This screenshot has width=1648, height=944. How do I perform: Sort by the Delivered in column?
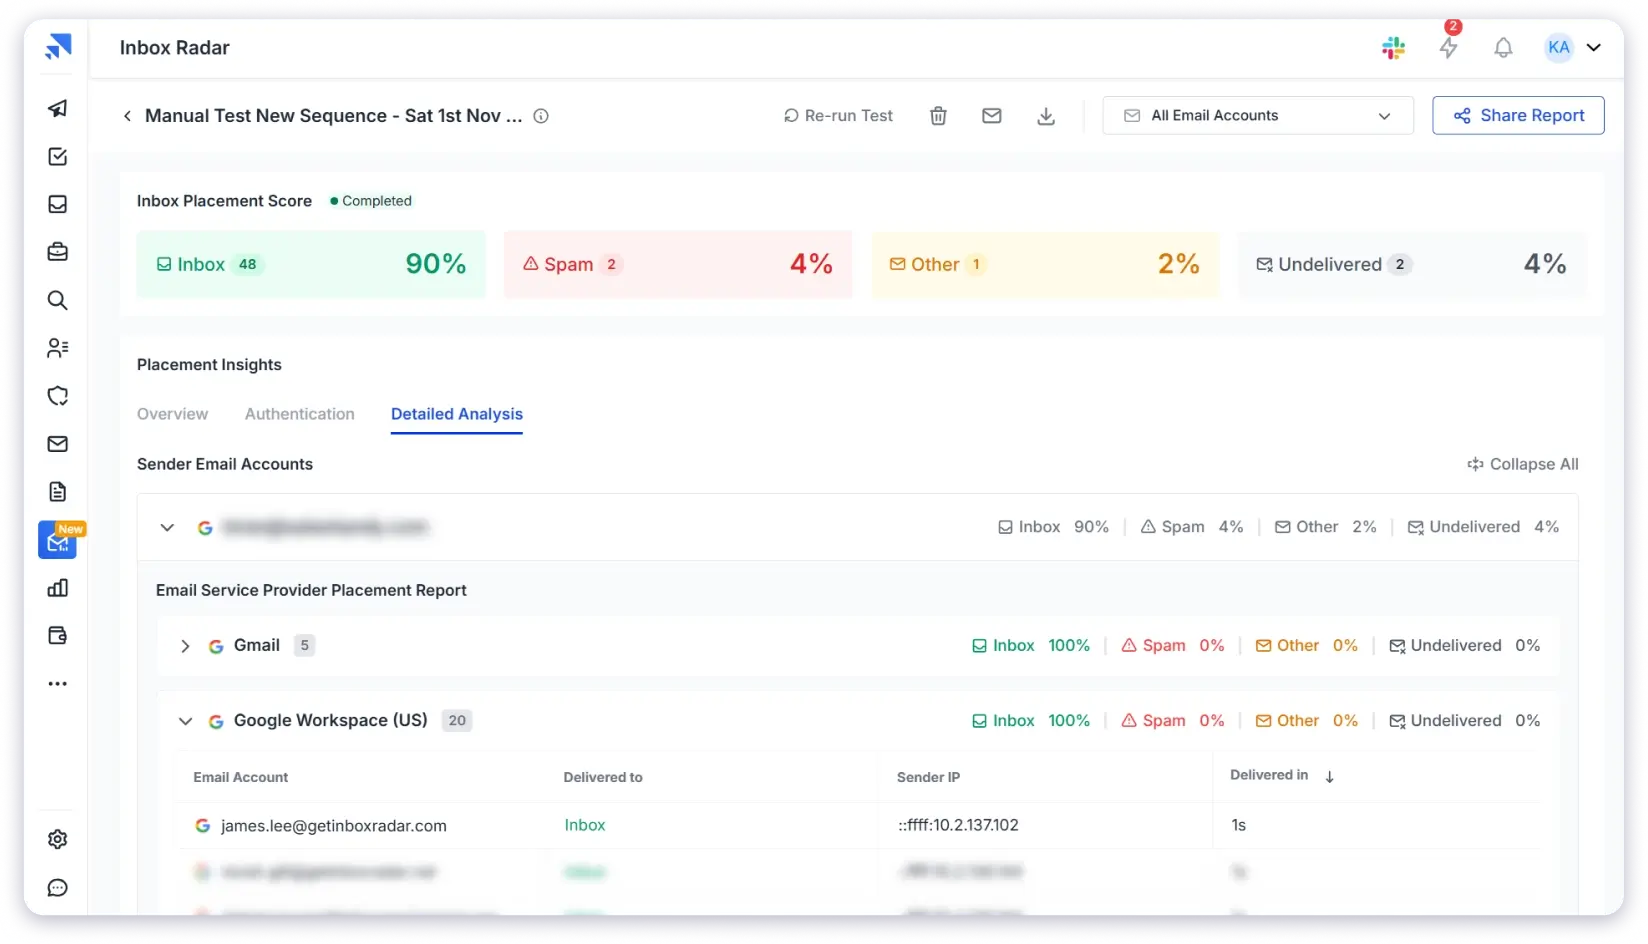(1329, 777)
